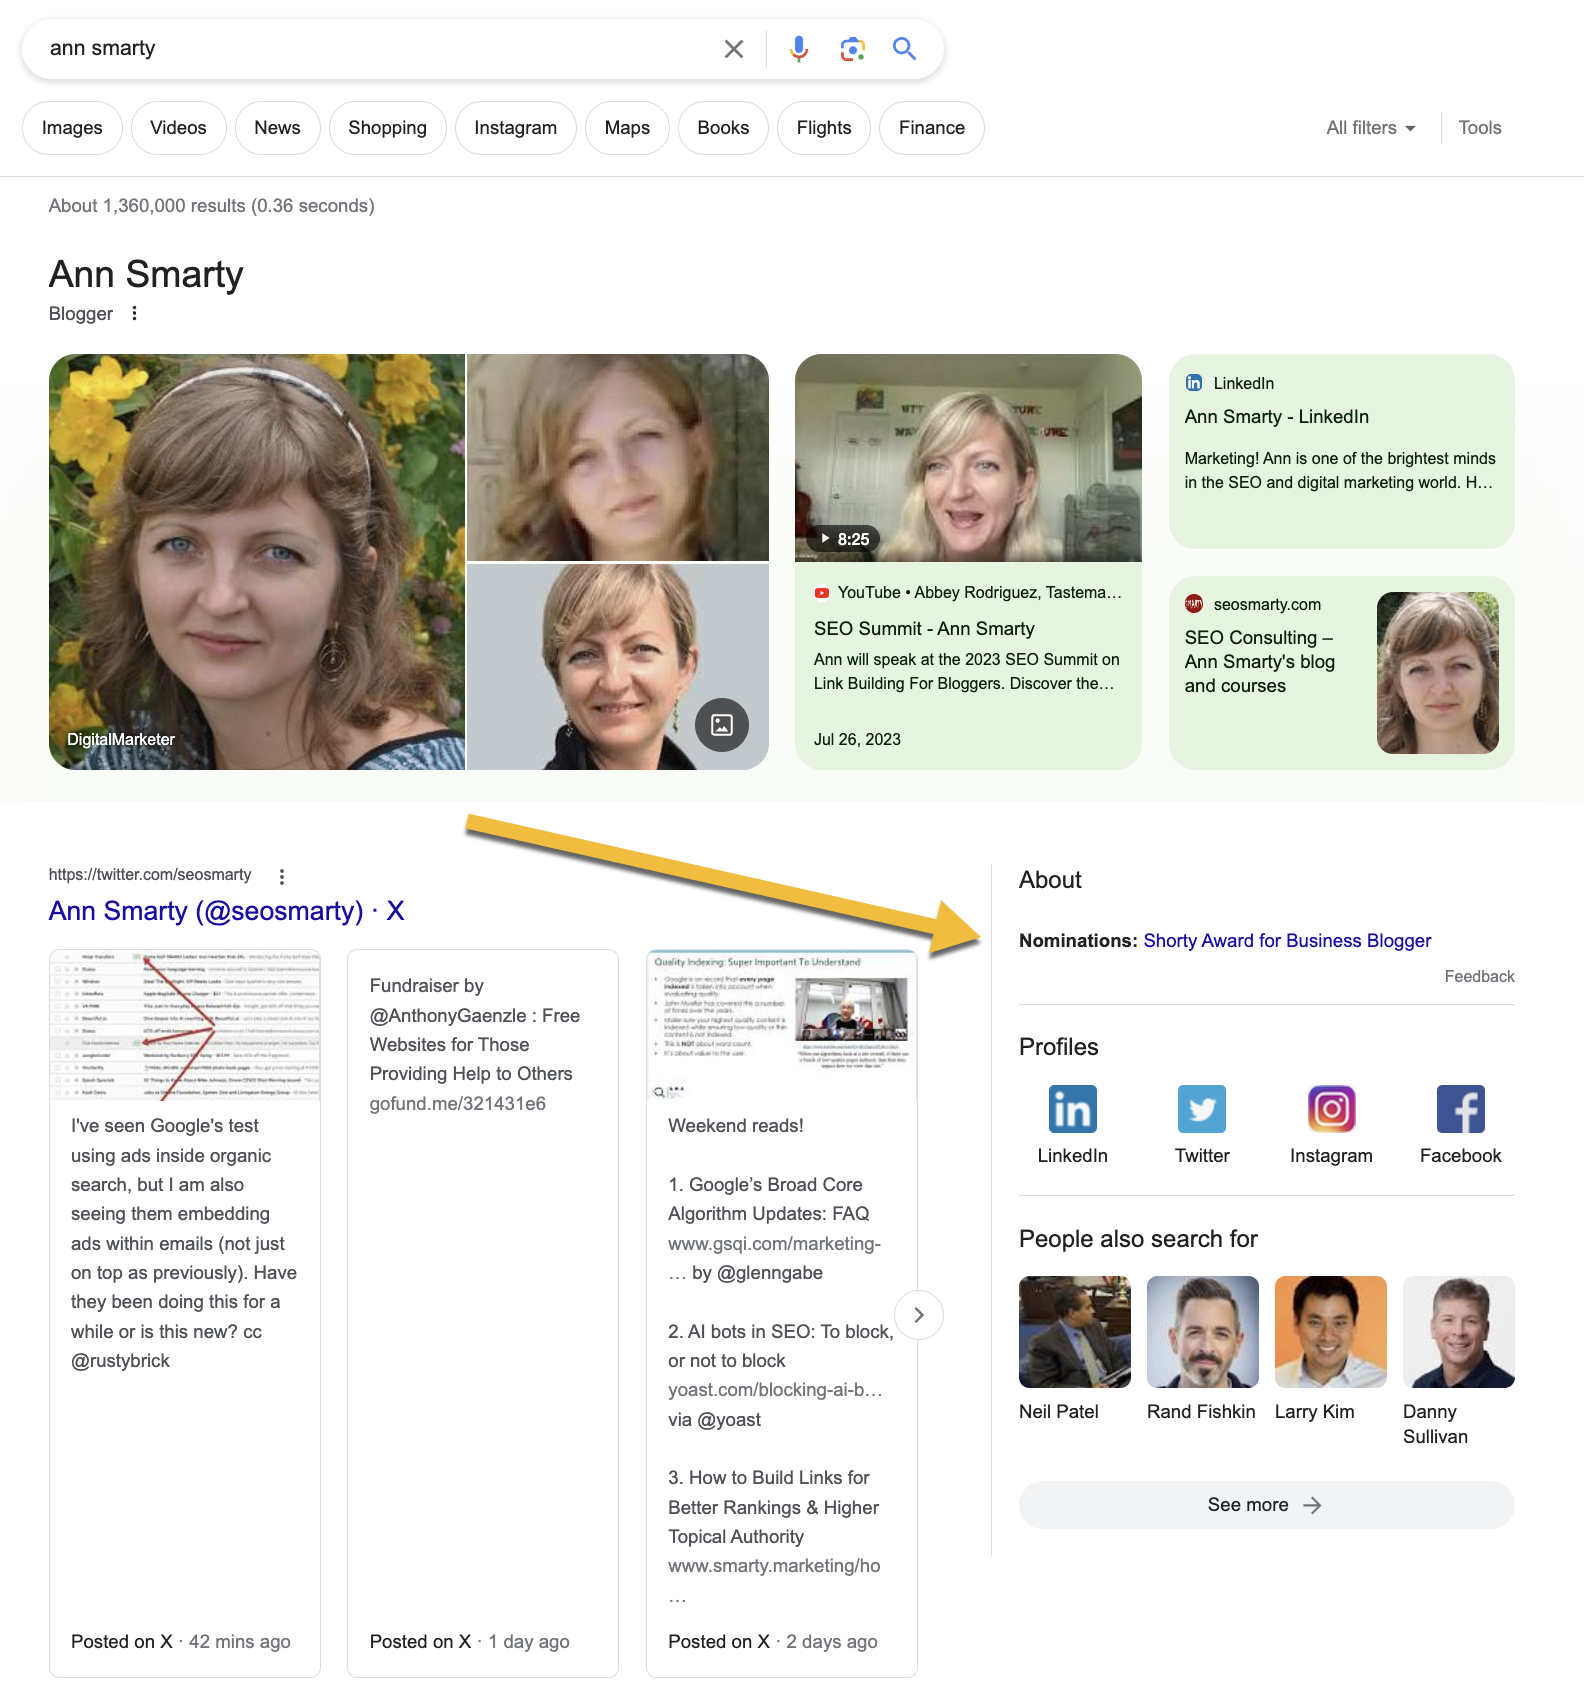1584x1682 pixels.
Task: Open Shorty Award for Business Blogger link
Action: tap(1287, 941)
